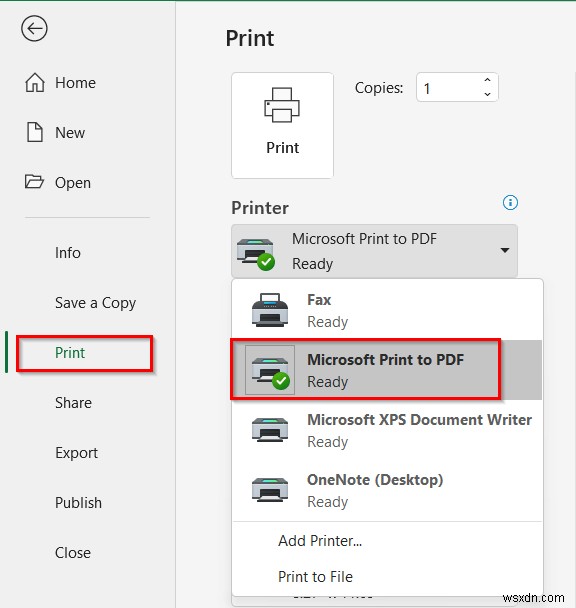Decrease copies with the down arrow
This screenshot has width=576, height=608.
[x=488, y=94]
